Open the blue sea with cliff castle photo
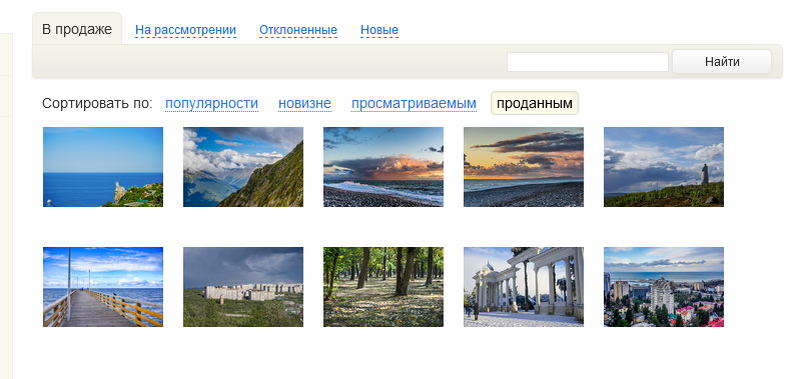This screenshot has height=379, width=787. pos(103,167)
